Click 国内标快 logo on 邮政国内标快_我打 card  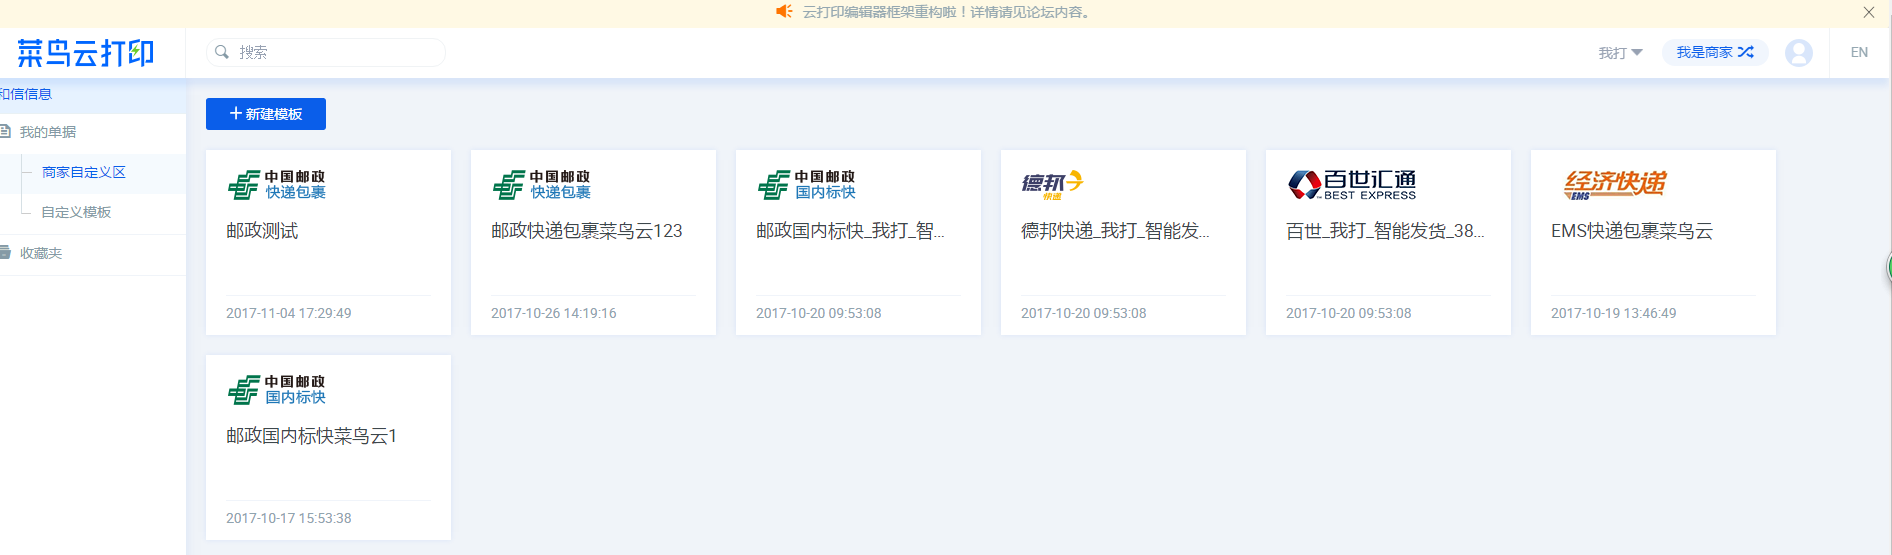807,185
